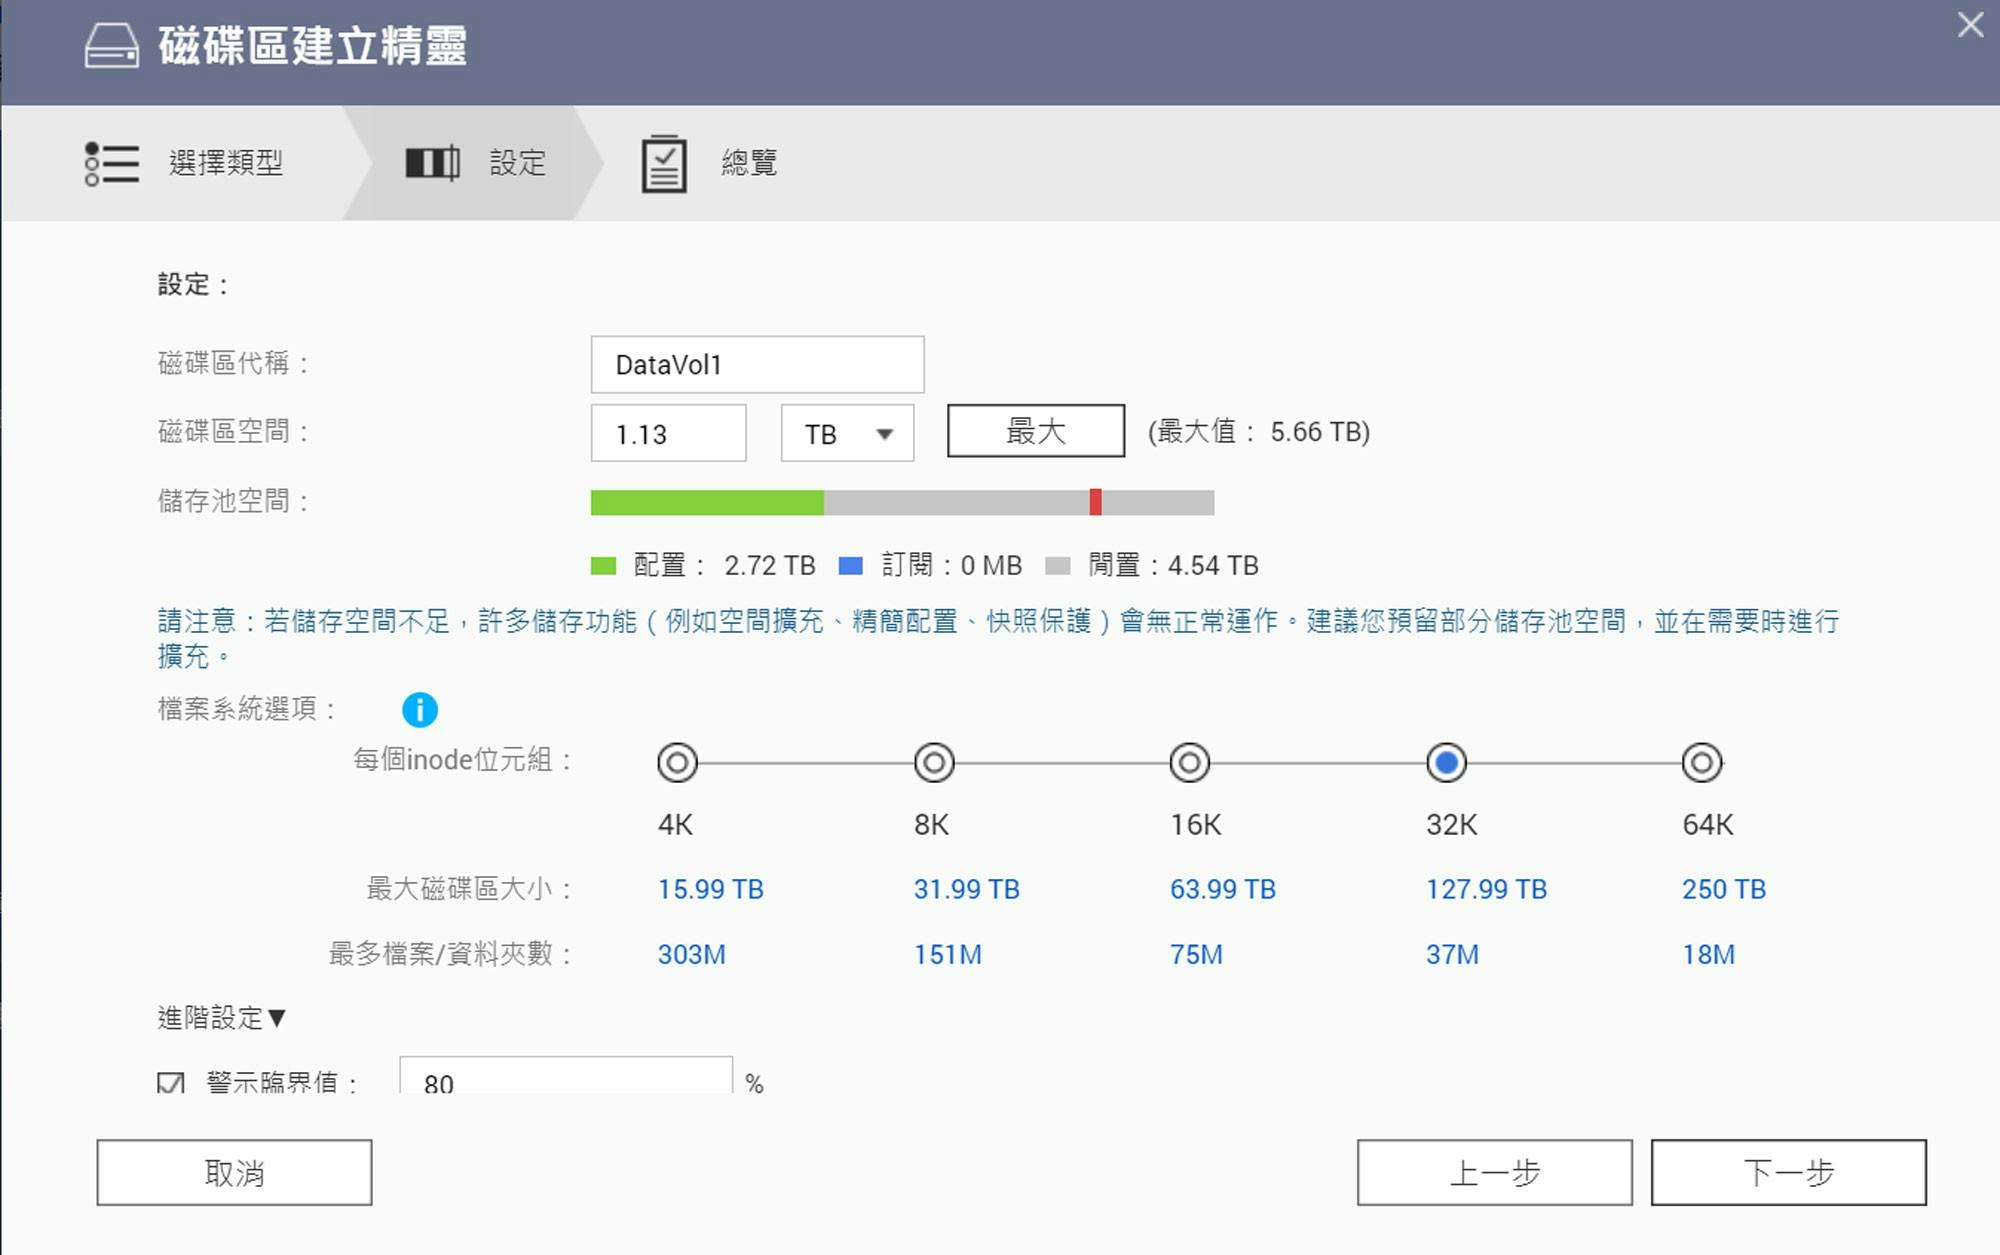Select 16K bytes per inode
Screen dimensions: 2000x1255
coord(1190,763)
